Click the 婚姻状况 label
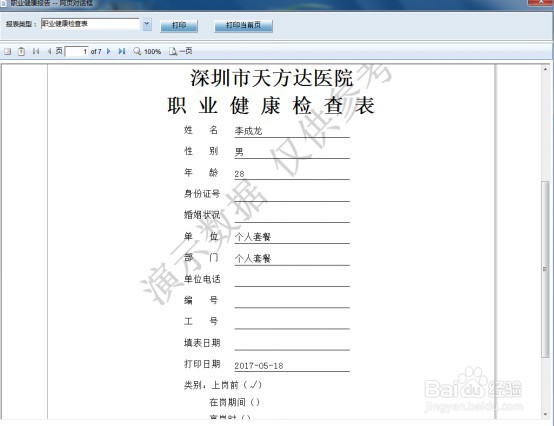 pos(202,215)
